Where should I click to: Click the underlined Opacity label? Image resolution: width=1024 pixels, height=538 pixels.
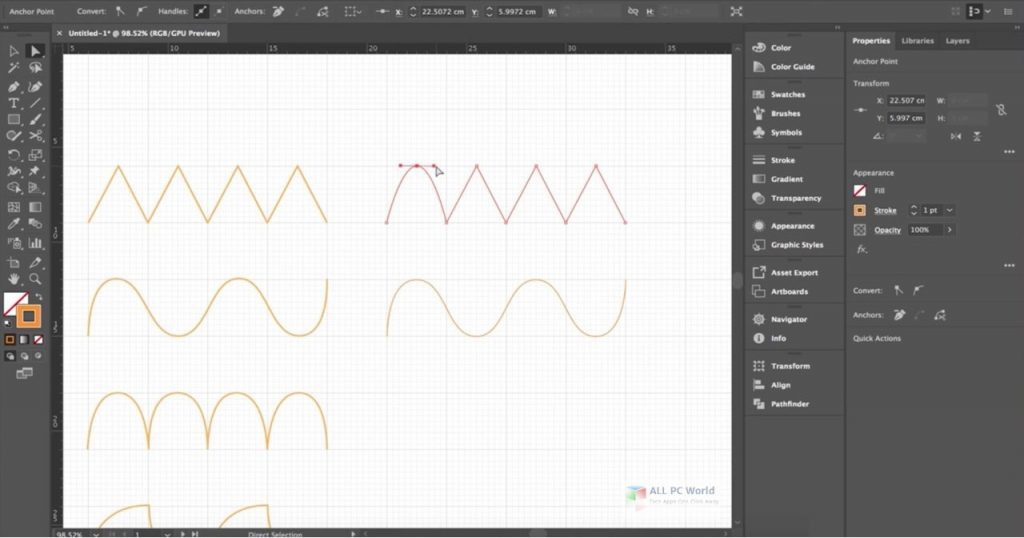point(887,230)
